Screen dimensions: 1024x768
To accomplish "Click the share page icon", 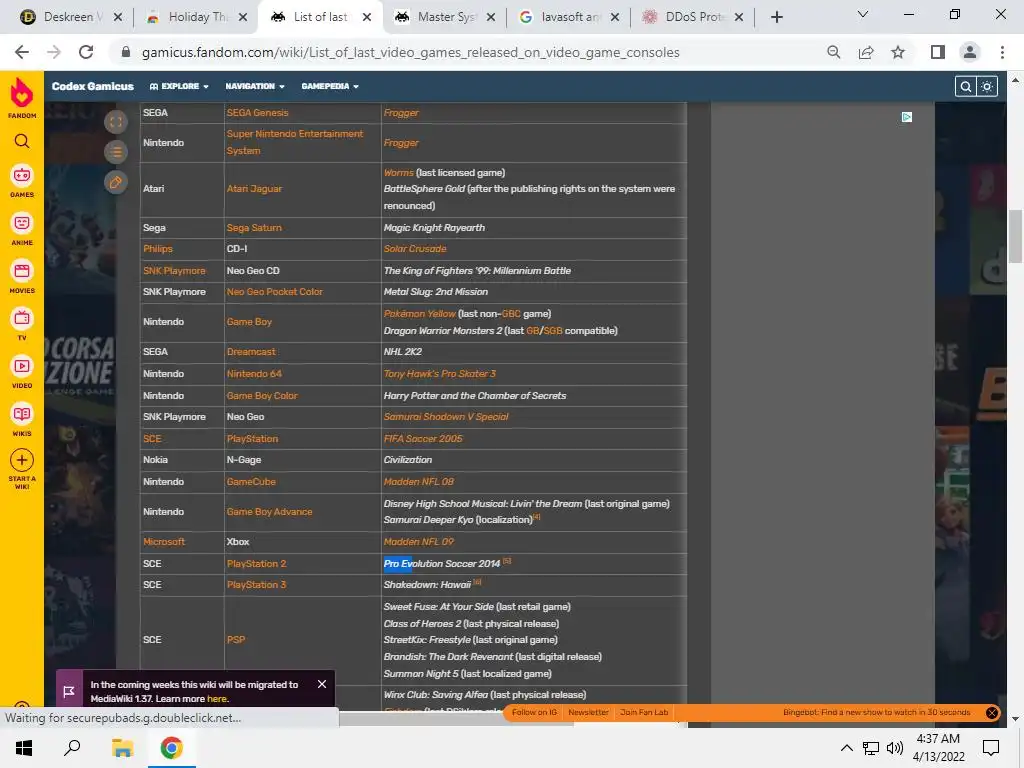I will pyautogui.click(x=866, y=52).
